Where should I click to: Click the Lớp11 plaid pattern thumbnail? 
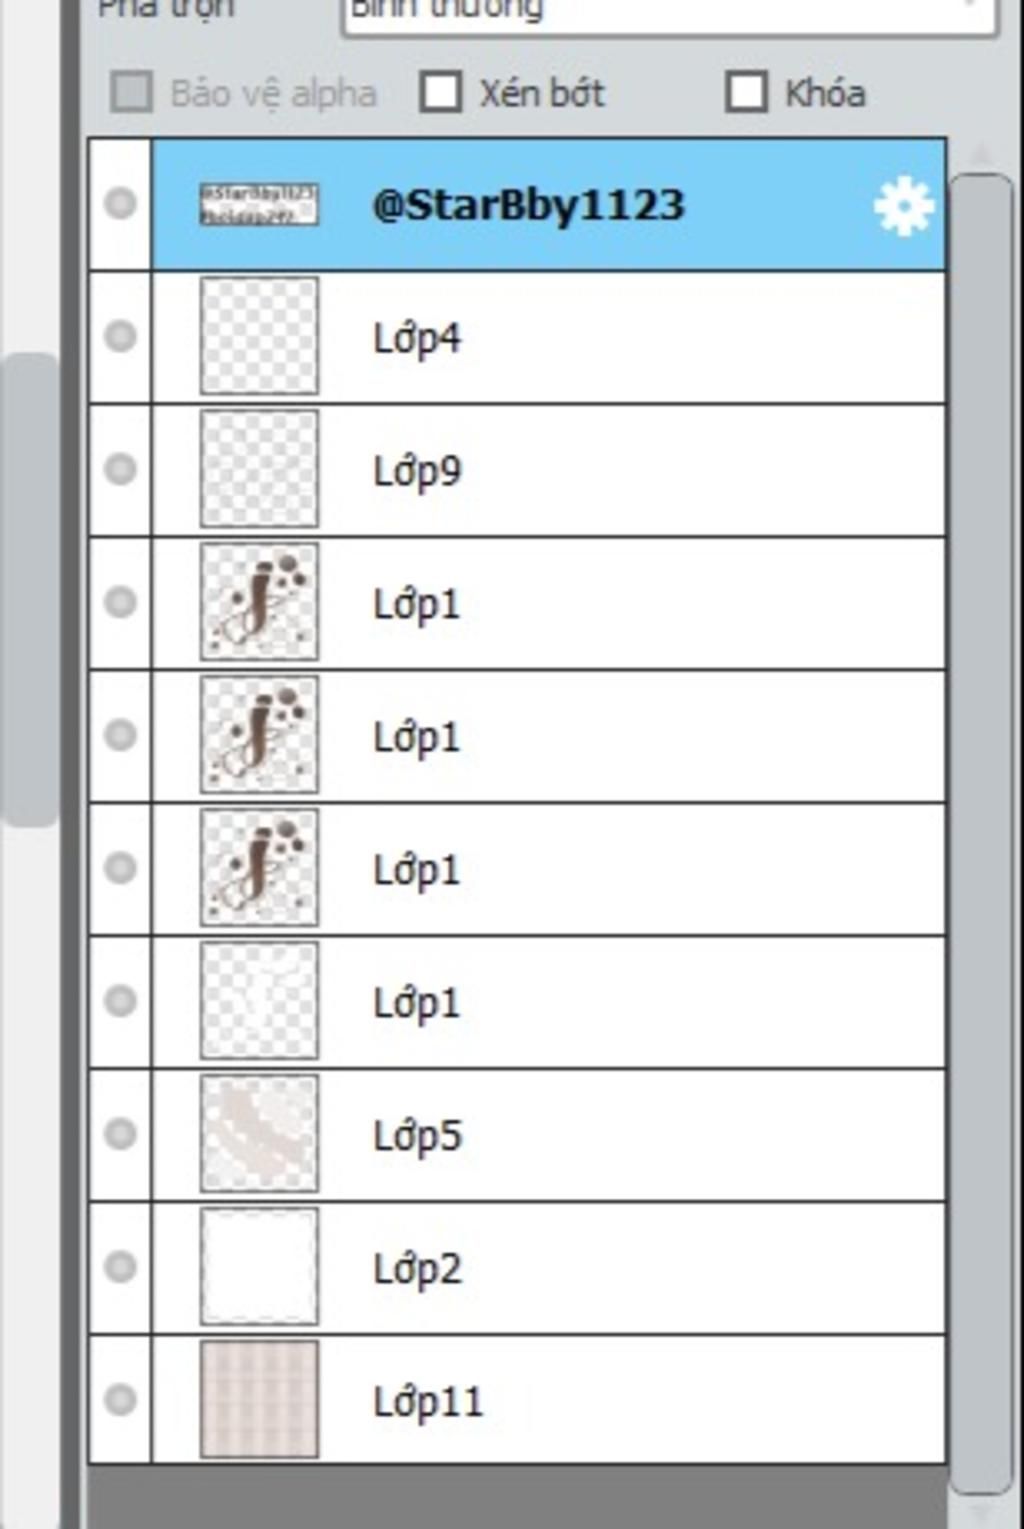260,1400
